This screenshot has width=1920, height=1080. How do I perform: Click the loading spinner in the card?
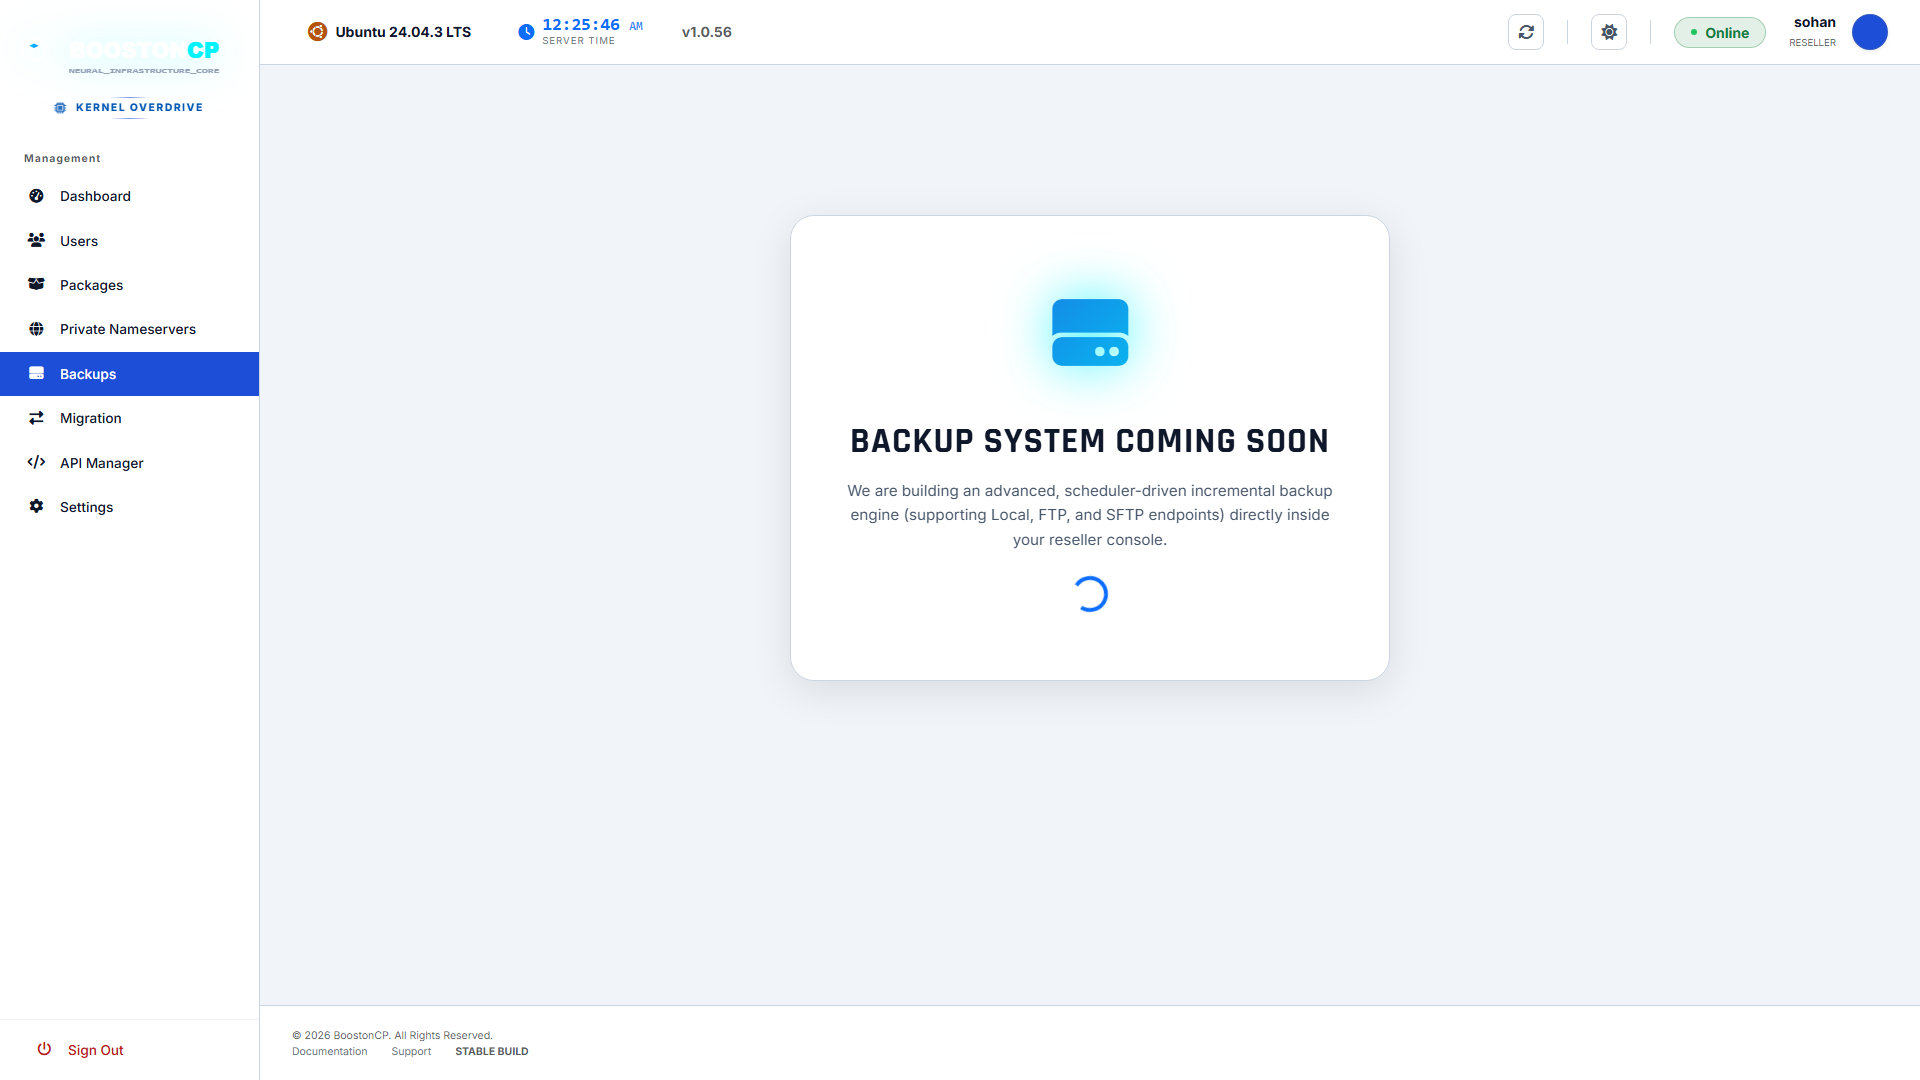(x=1090, y=594)
